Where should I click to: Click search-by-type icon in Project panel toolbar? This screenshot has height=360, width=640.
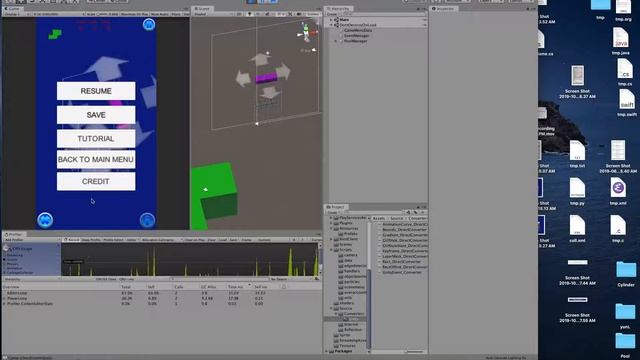(408, 212)
